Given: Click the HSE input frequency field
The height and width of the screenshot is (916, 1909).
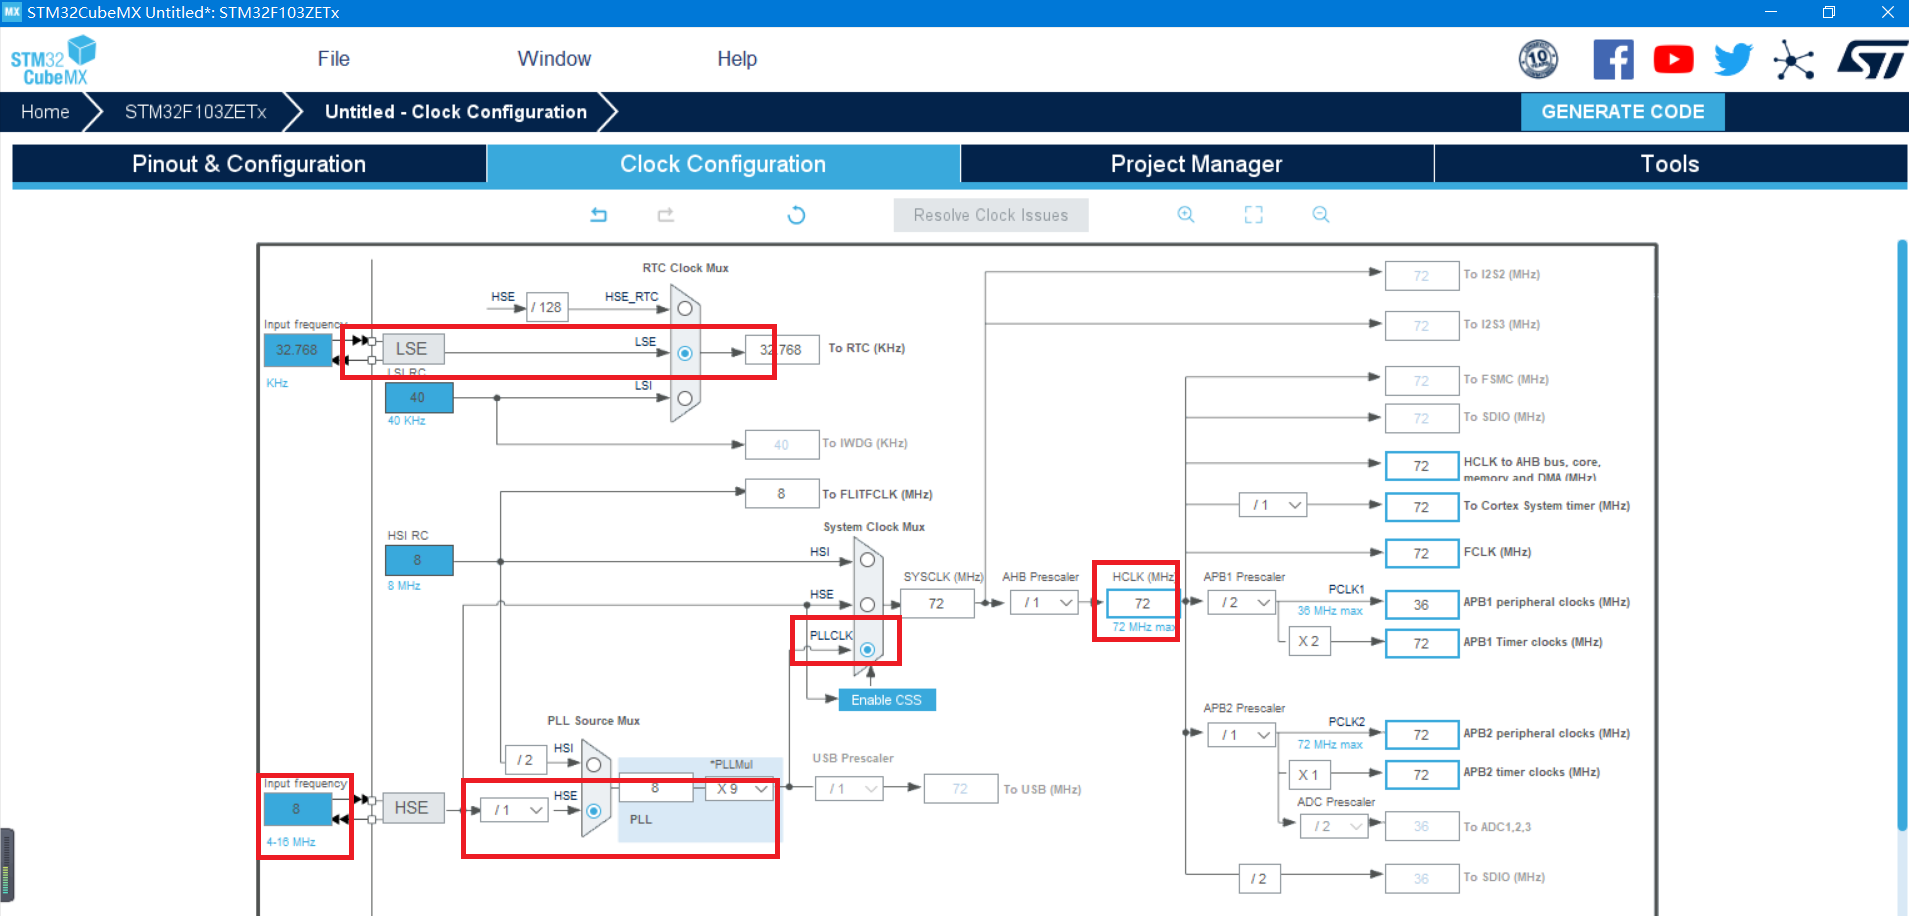Looking at the screenshot, I should pyautogui.click(x=297, y=809).
